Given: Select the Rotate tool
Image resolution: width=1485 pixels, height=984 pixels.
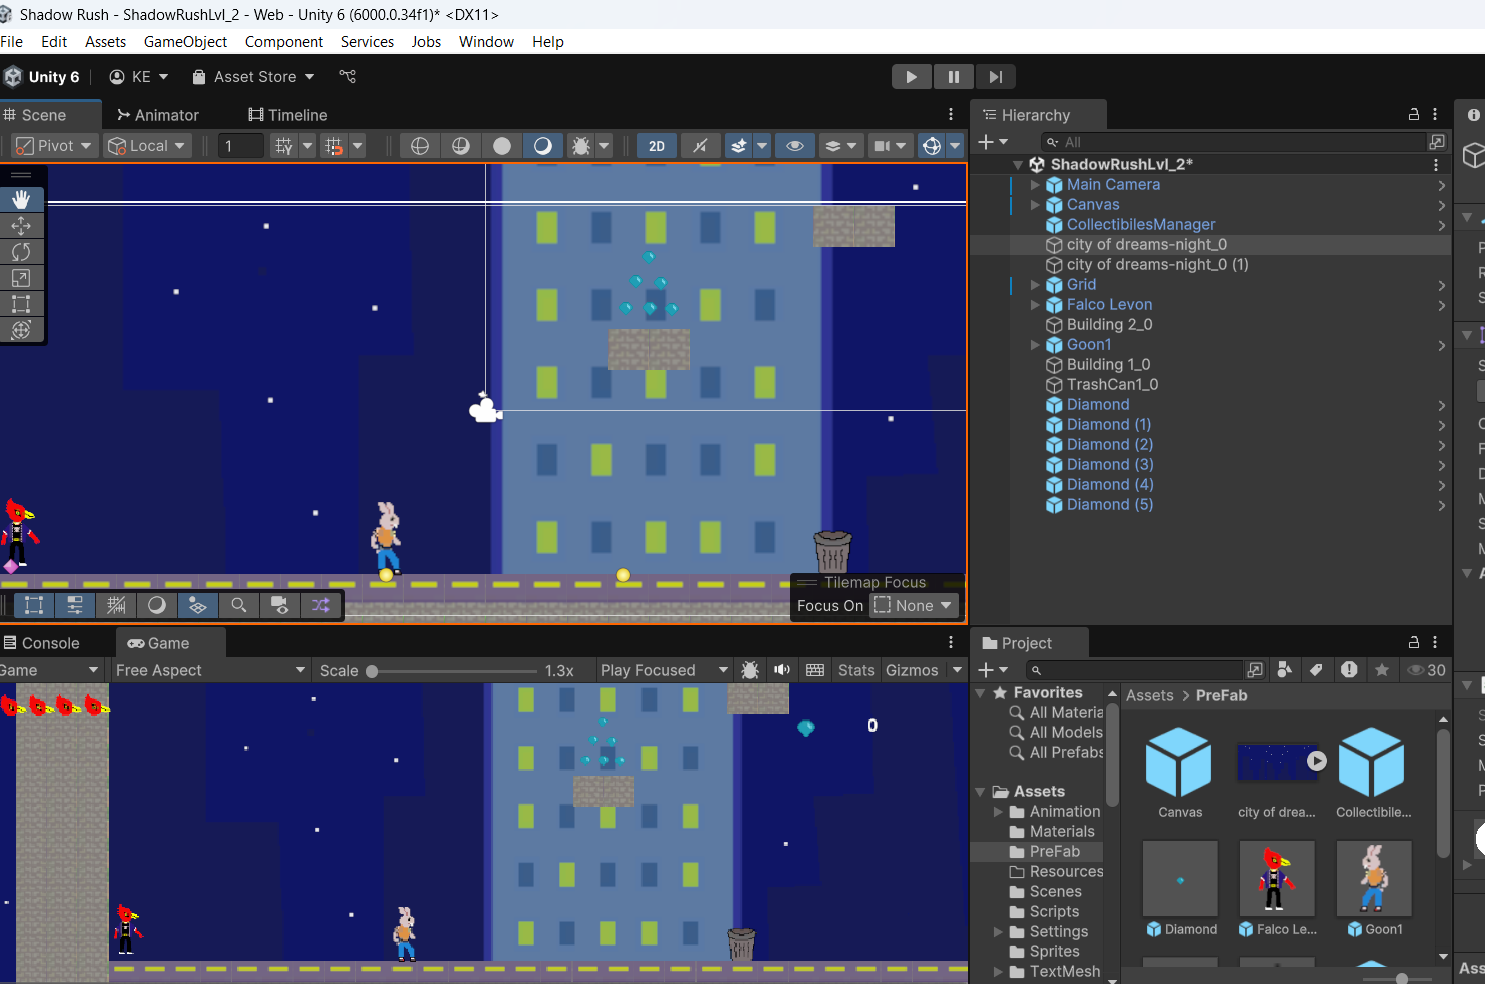Looking at the screenshot, I should pos(21,252).
